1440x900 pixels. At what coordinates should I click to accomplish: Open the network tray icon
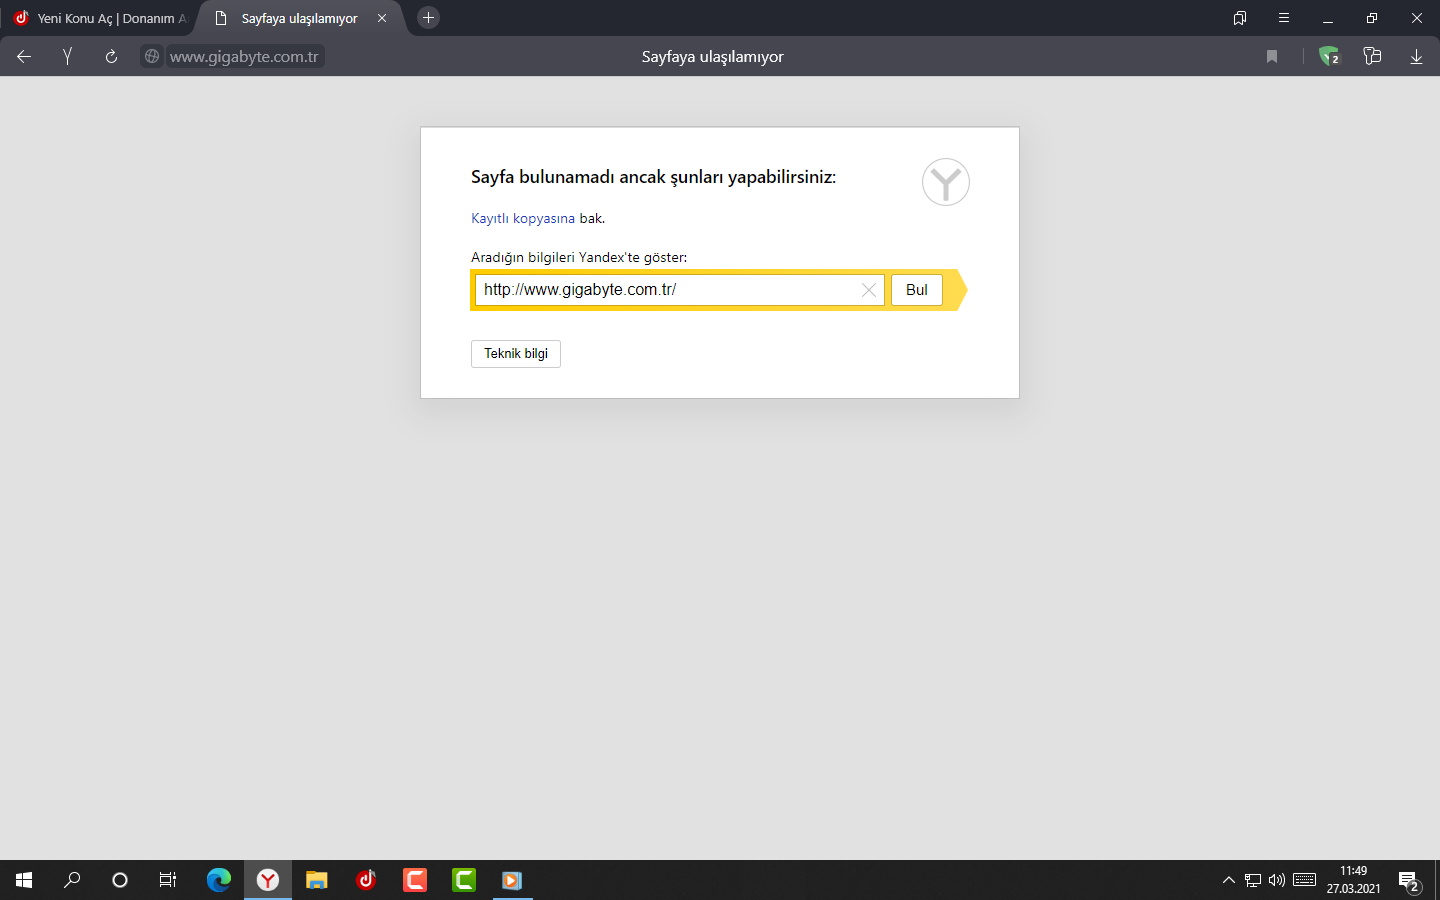tap(1253, 880)
